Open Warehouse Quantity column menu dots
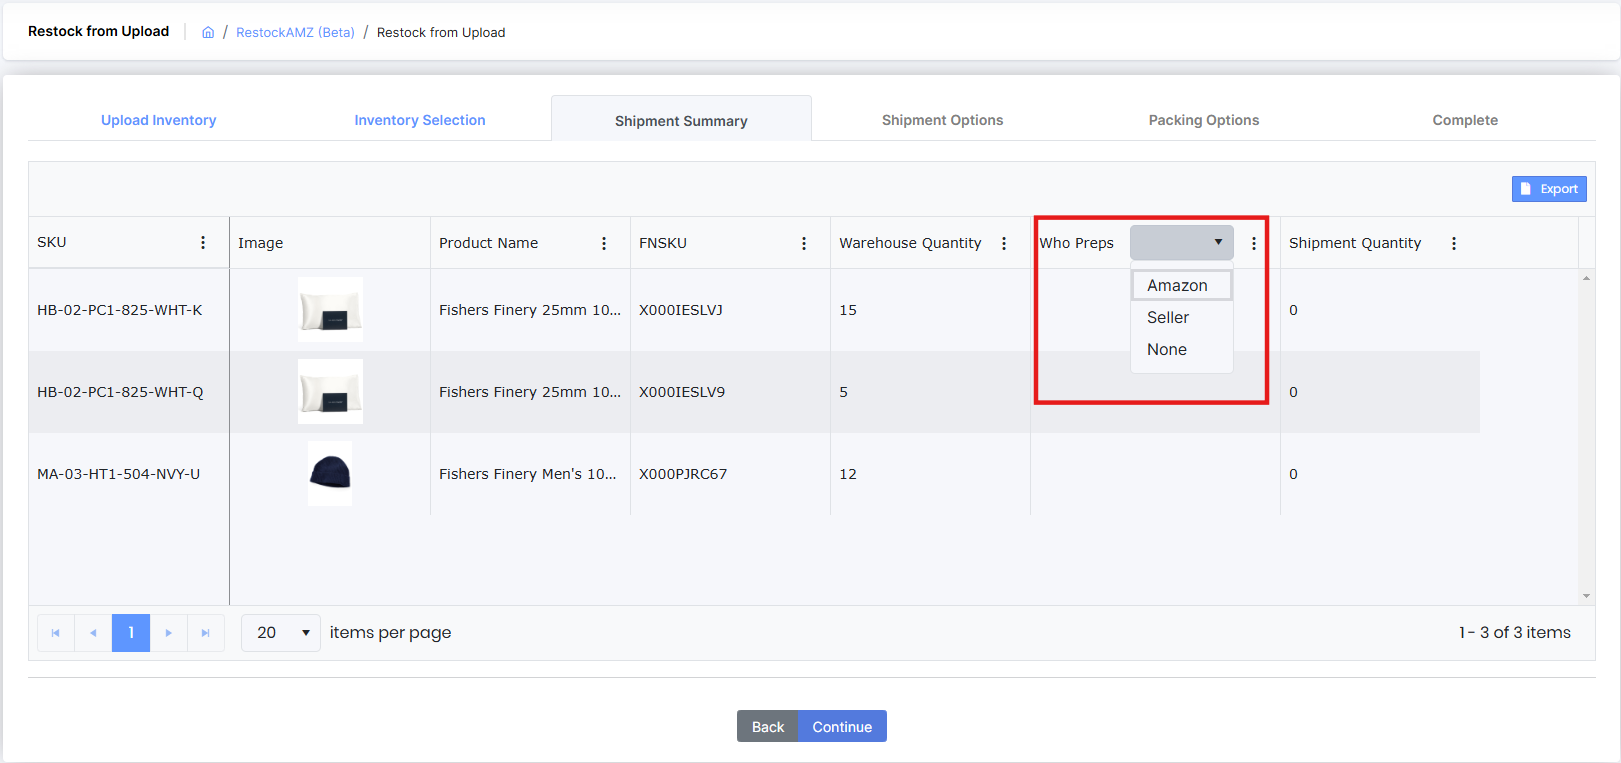 [1004, 243]
